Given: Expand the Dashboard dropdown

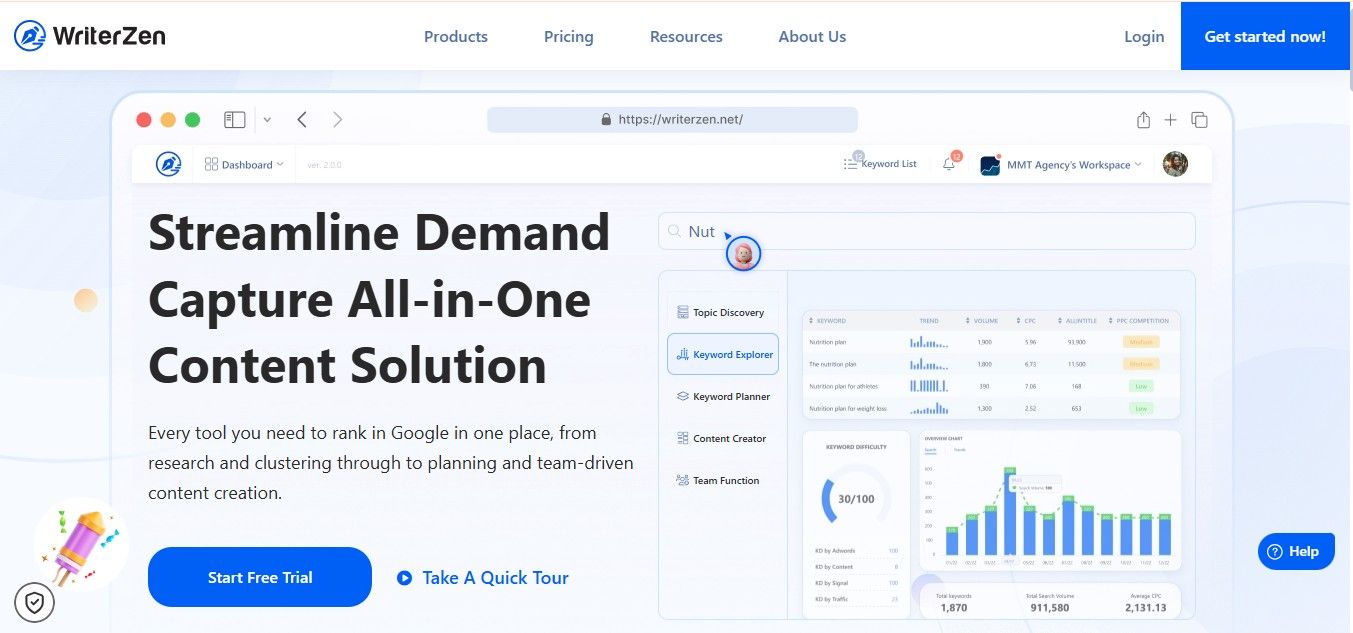Looking at the screenshot, I should [x=245, y=165].
